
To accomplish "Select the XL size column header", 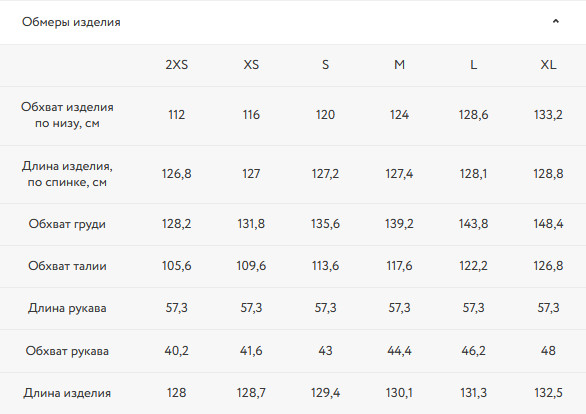I will (548, 65).
